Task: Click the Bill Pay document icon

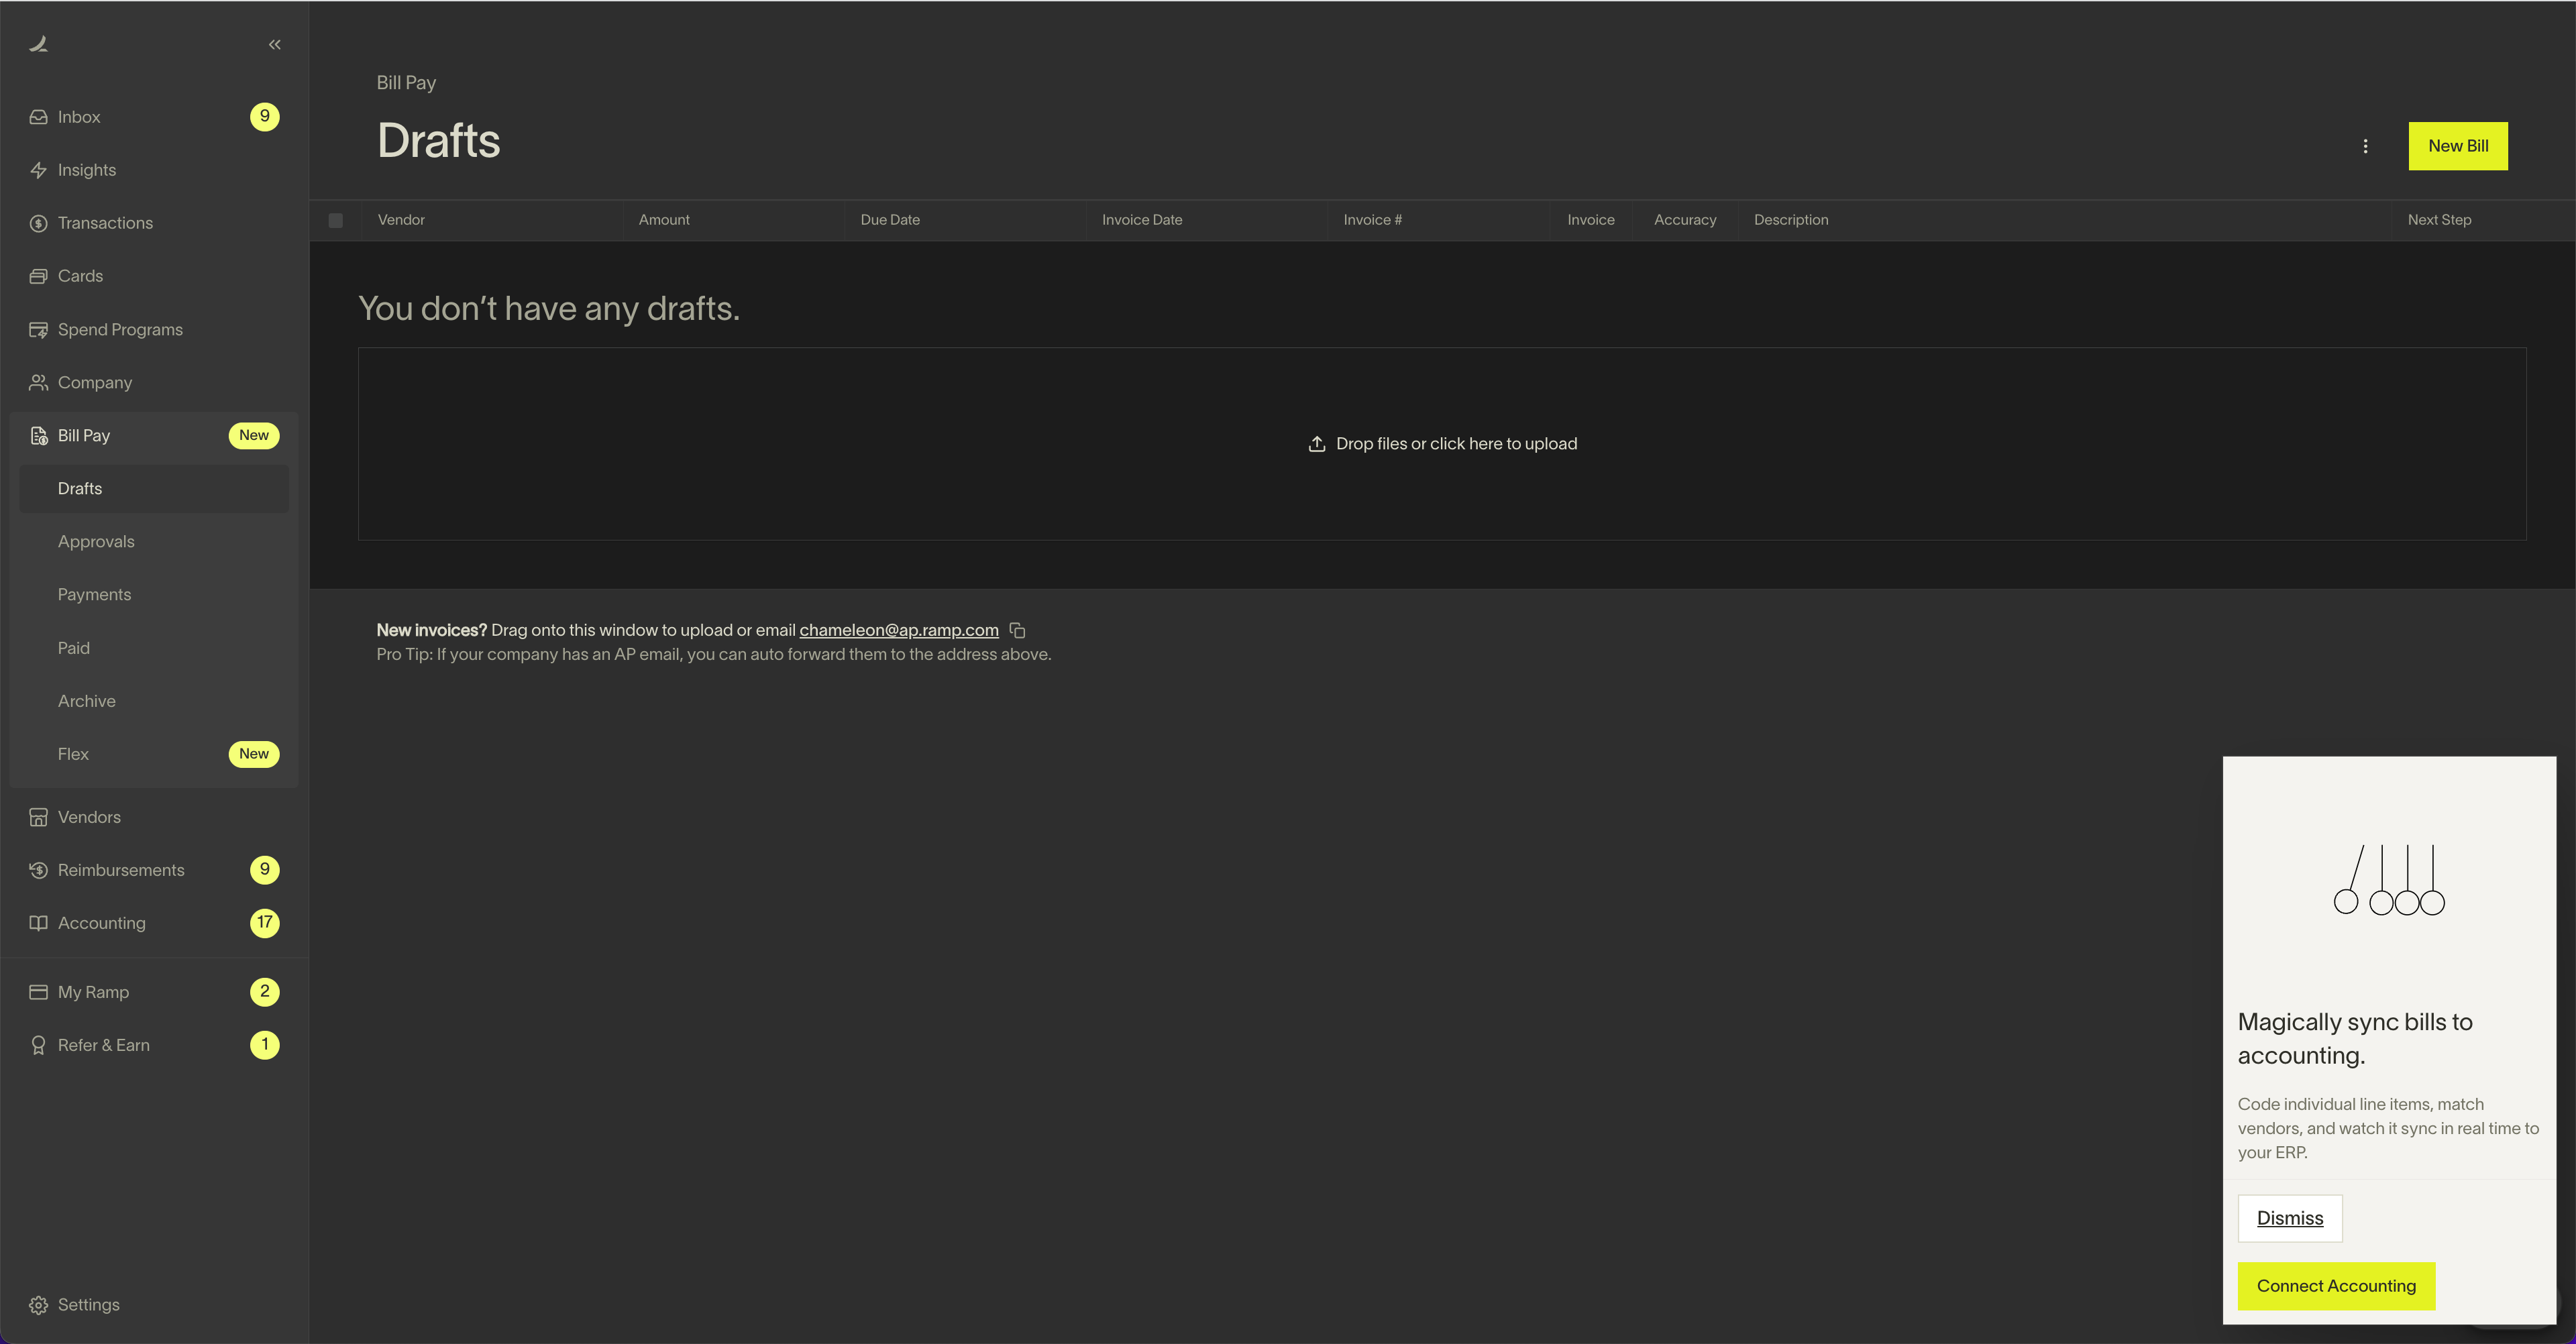Action: 38,436
